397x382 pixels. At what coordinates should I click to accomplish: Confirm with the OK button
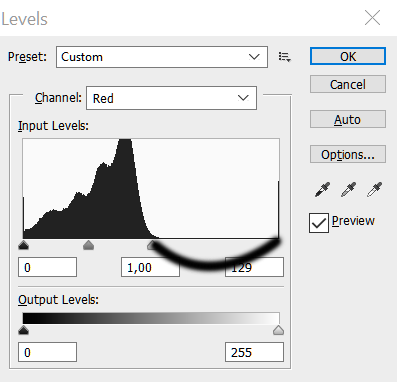[348, 56]
